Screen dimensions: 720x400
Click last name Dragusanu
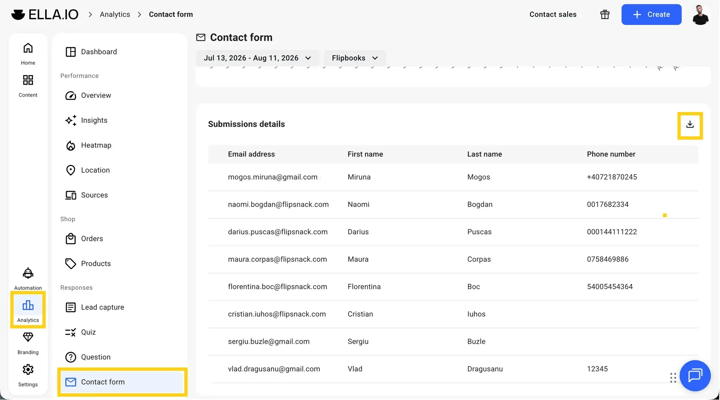[485, 369]
